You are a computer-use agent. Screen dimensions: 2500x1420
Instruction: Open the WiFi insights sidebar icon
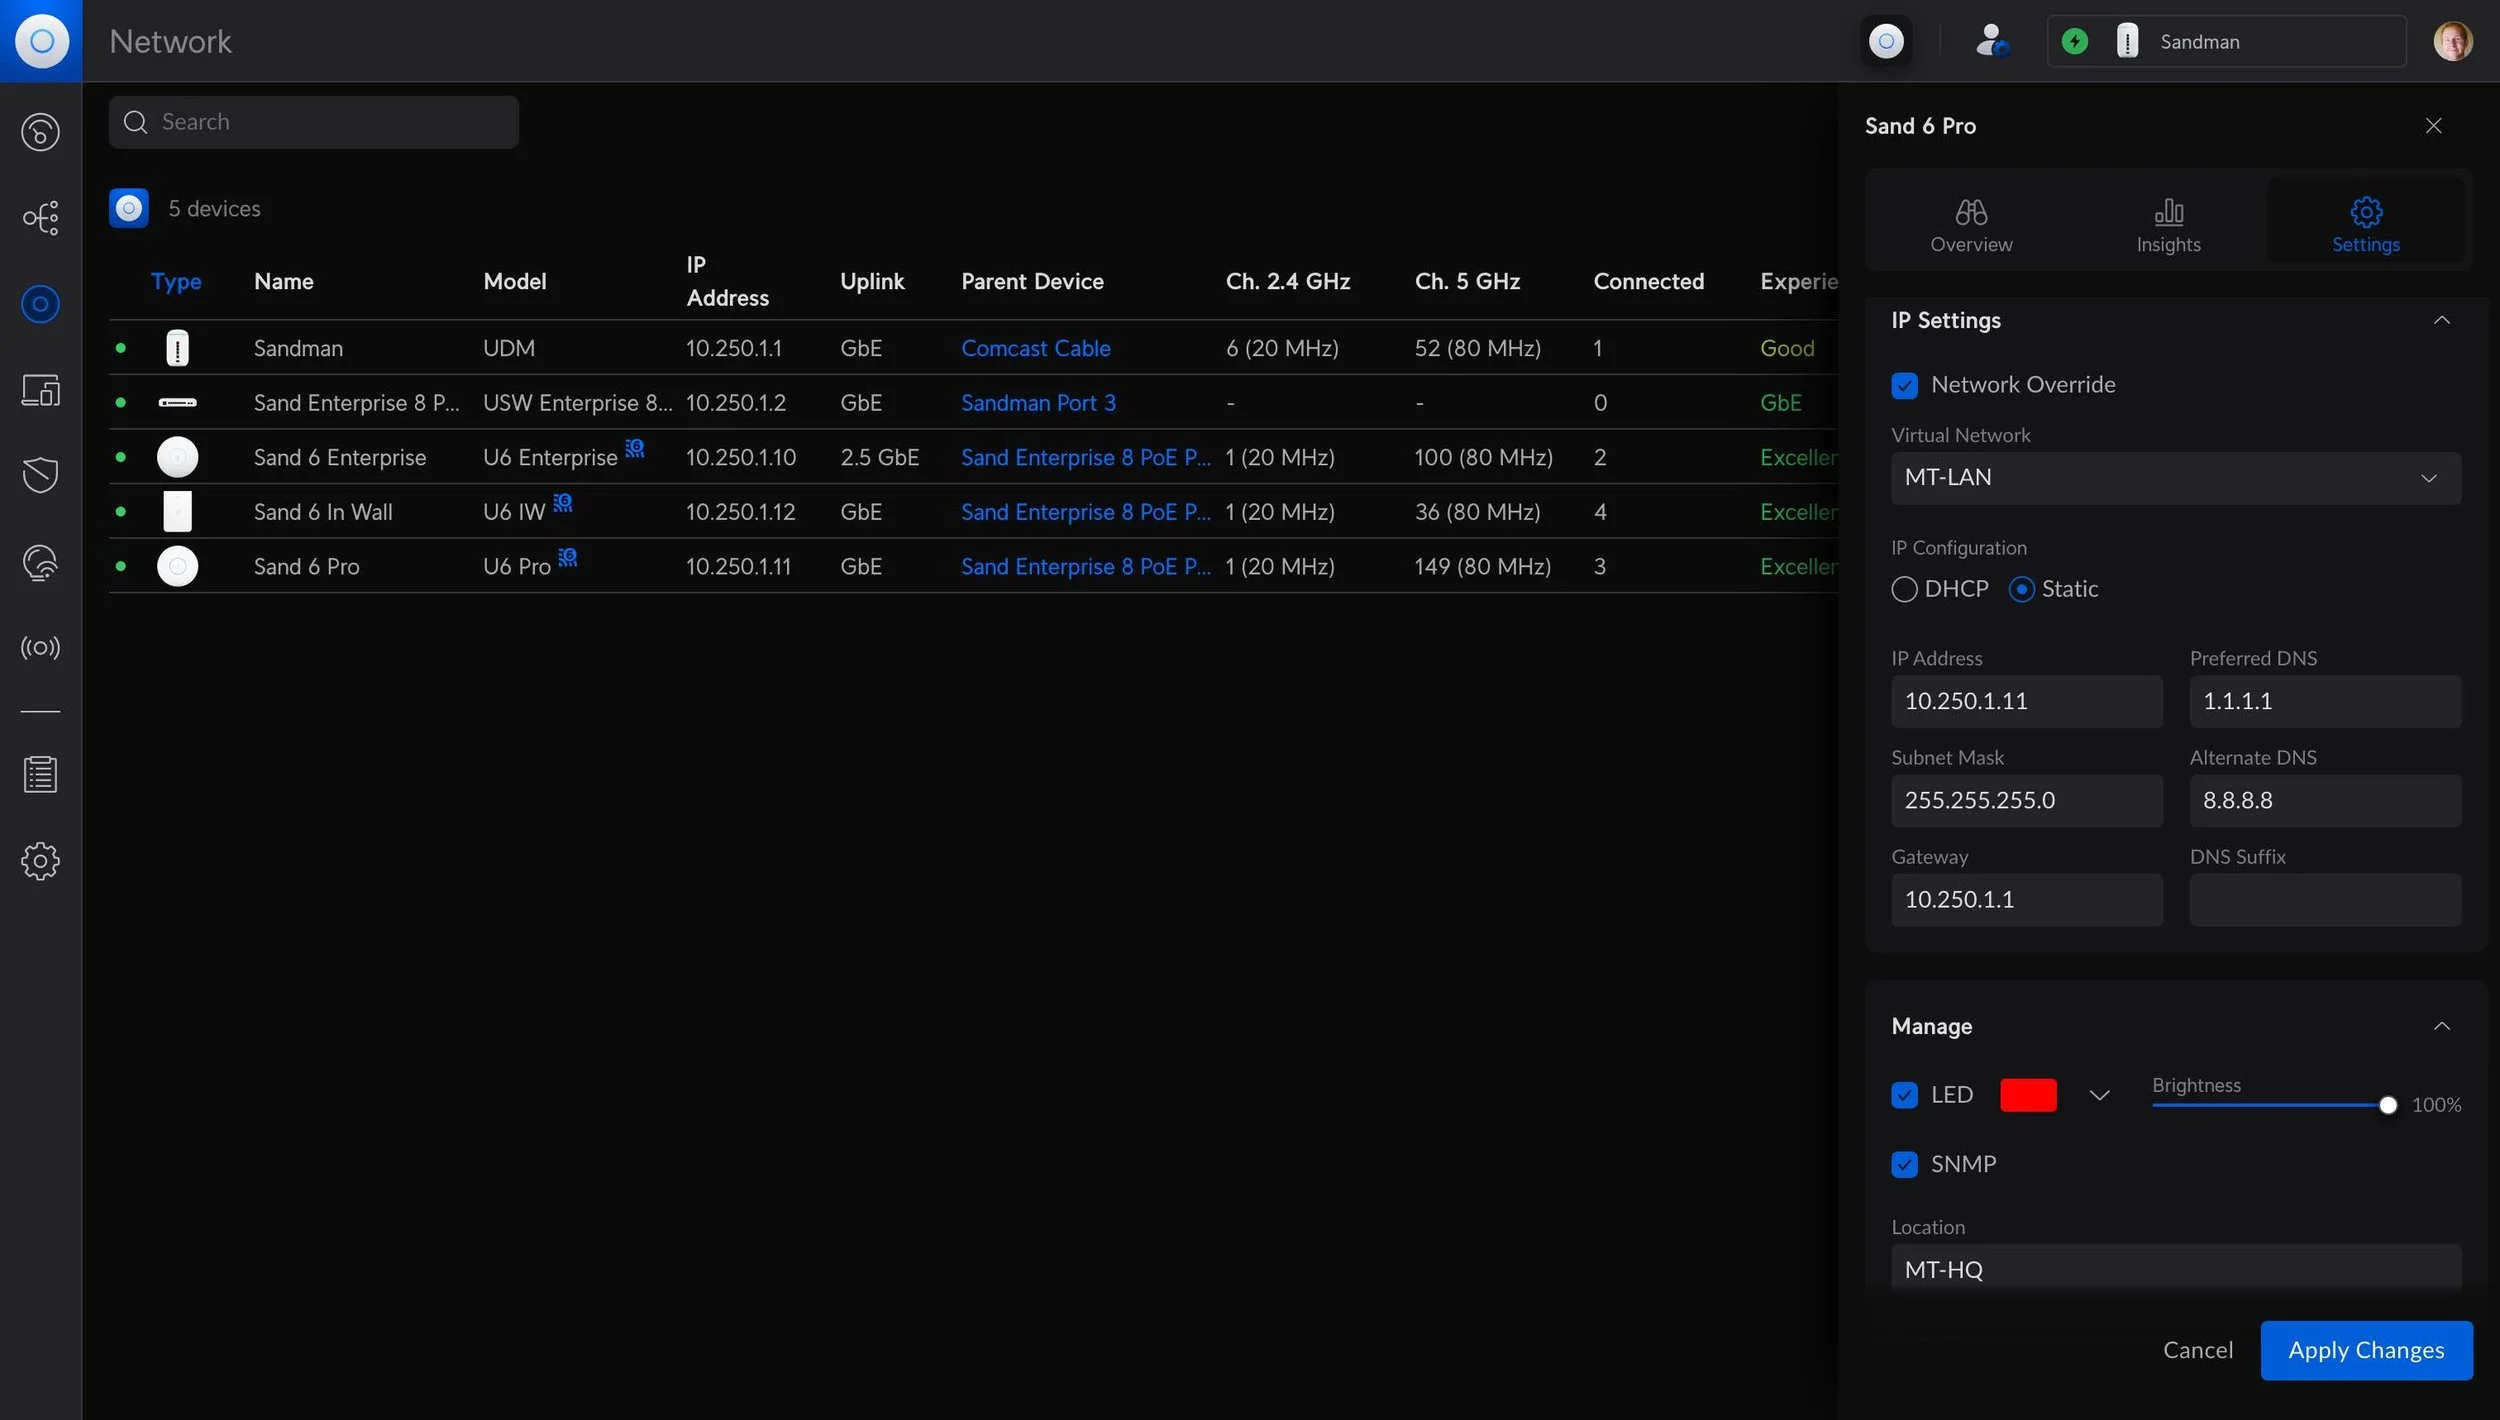coord(40,562)
